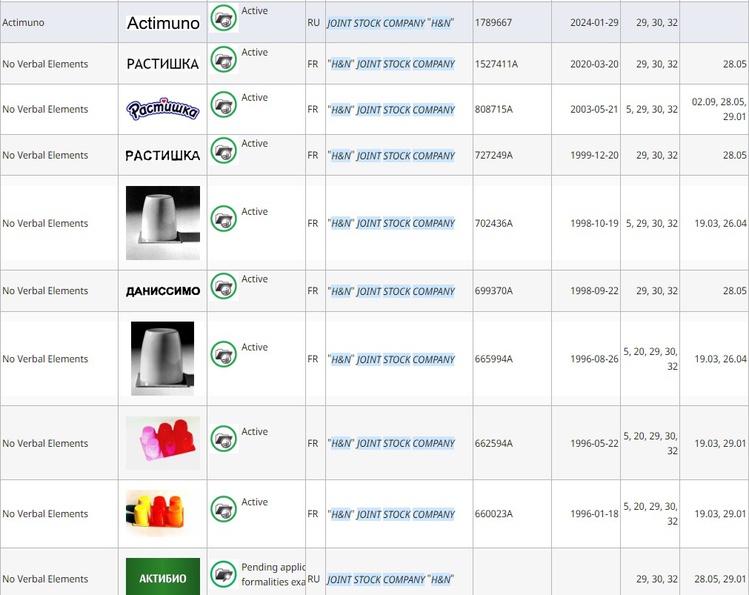Click registration number 1527411A
The height and width of the screenshot is (595, 749).
point(496,64)
